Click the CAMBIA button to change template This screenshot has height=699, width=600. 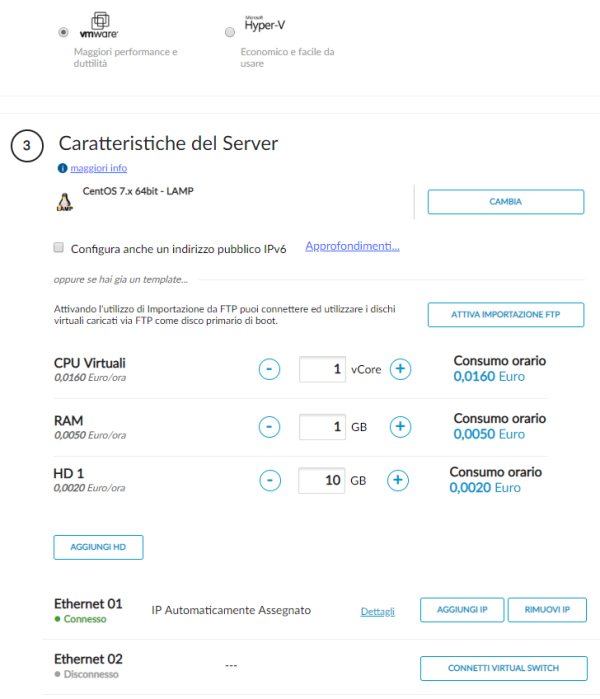click(x=505, y=201)
